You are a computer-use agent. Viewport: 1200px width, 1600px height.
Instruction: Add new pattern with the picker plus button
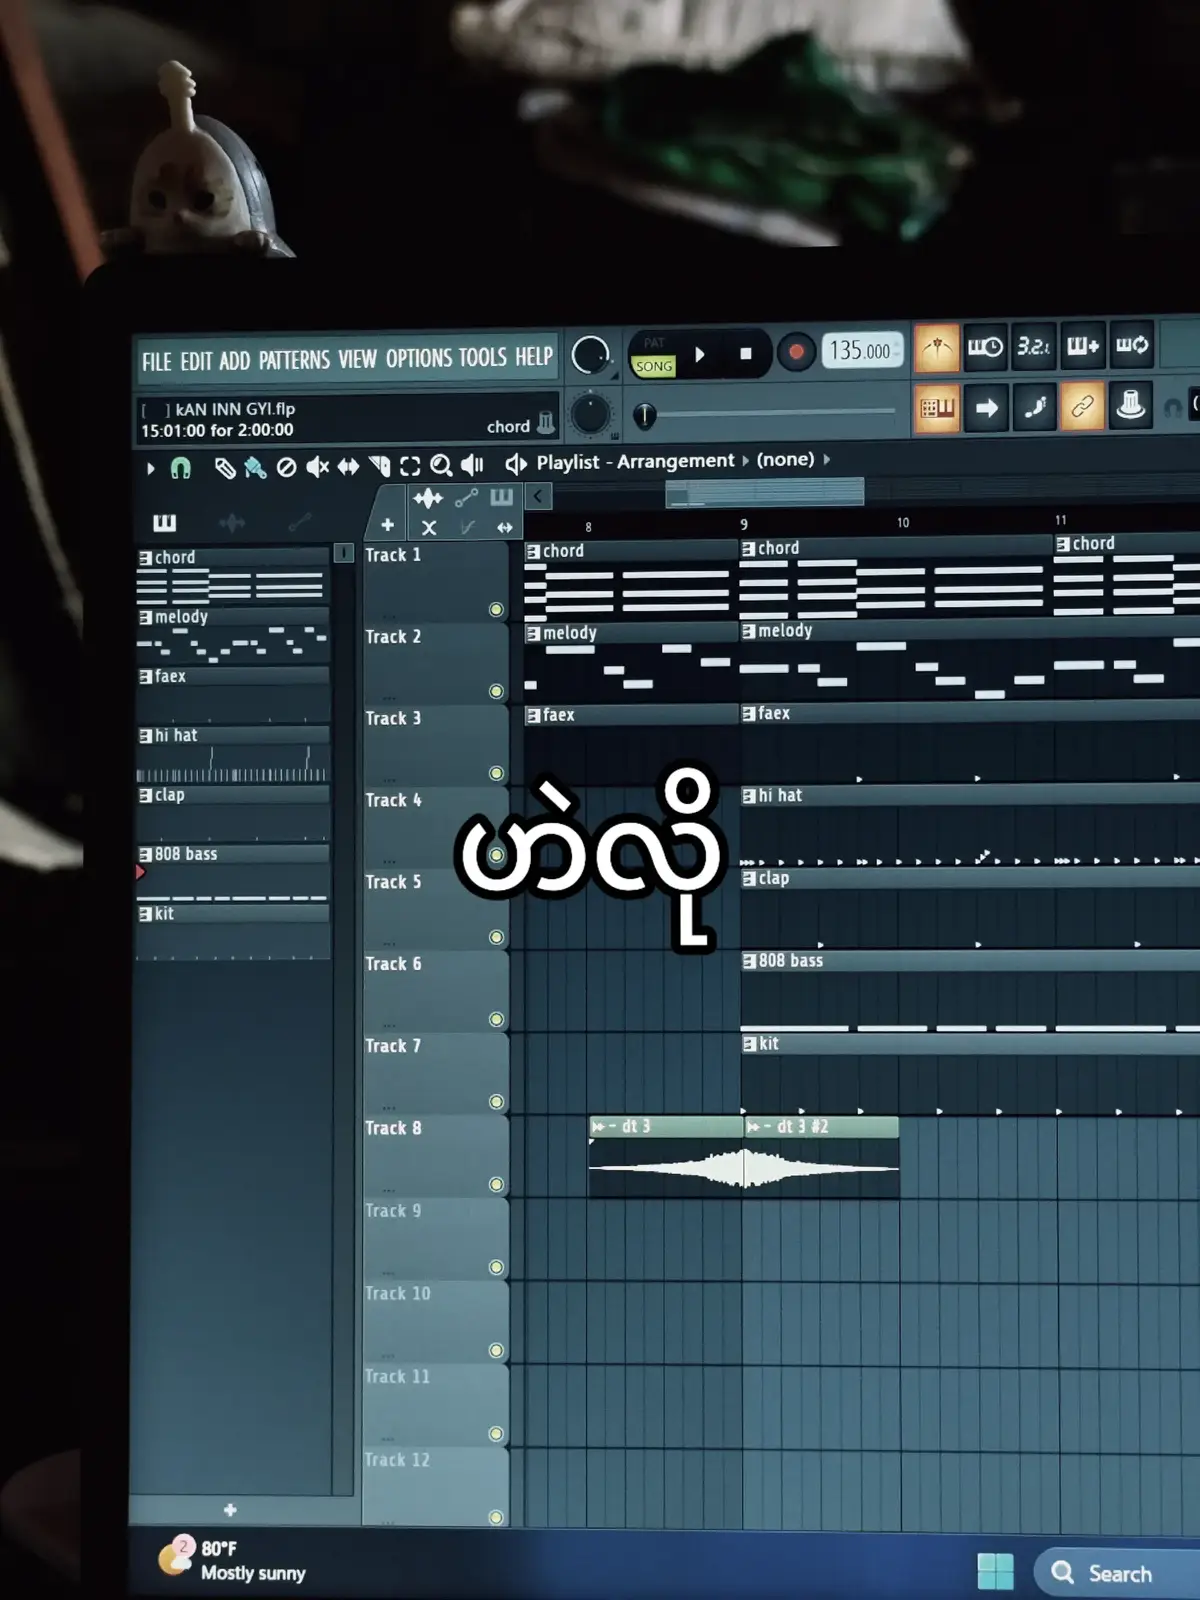230,1510
